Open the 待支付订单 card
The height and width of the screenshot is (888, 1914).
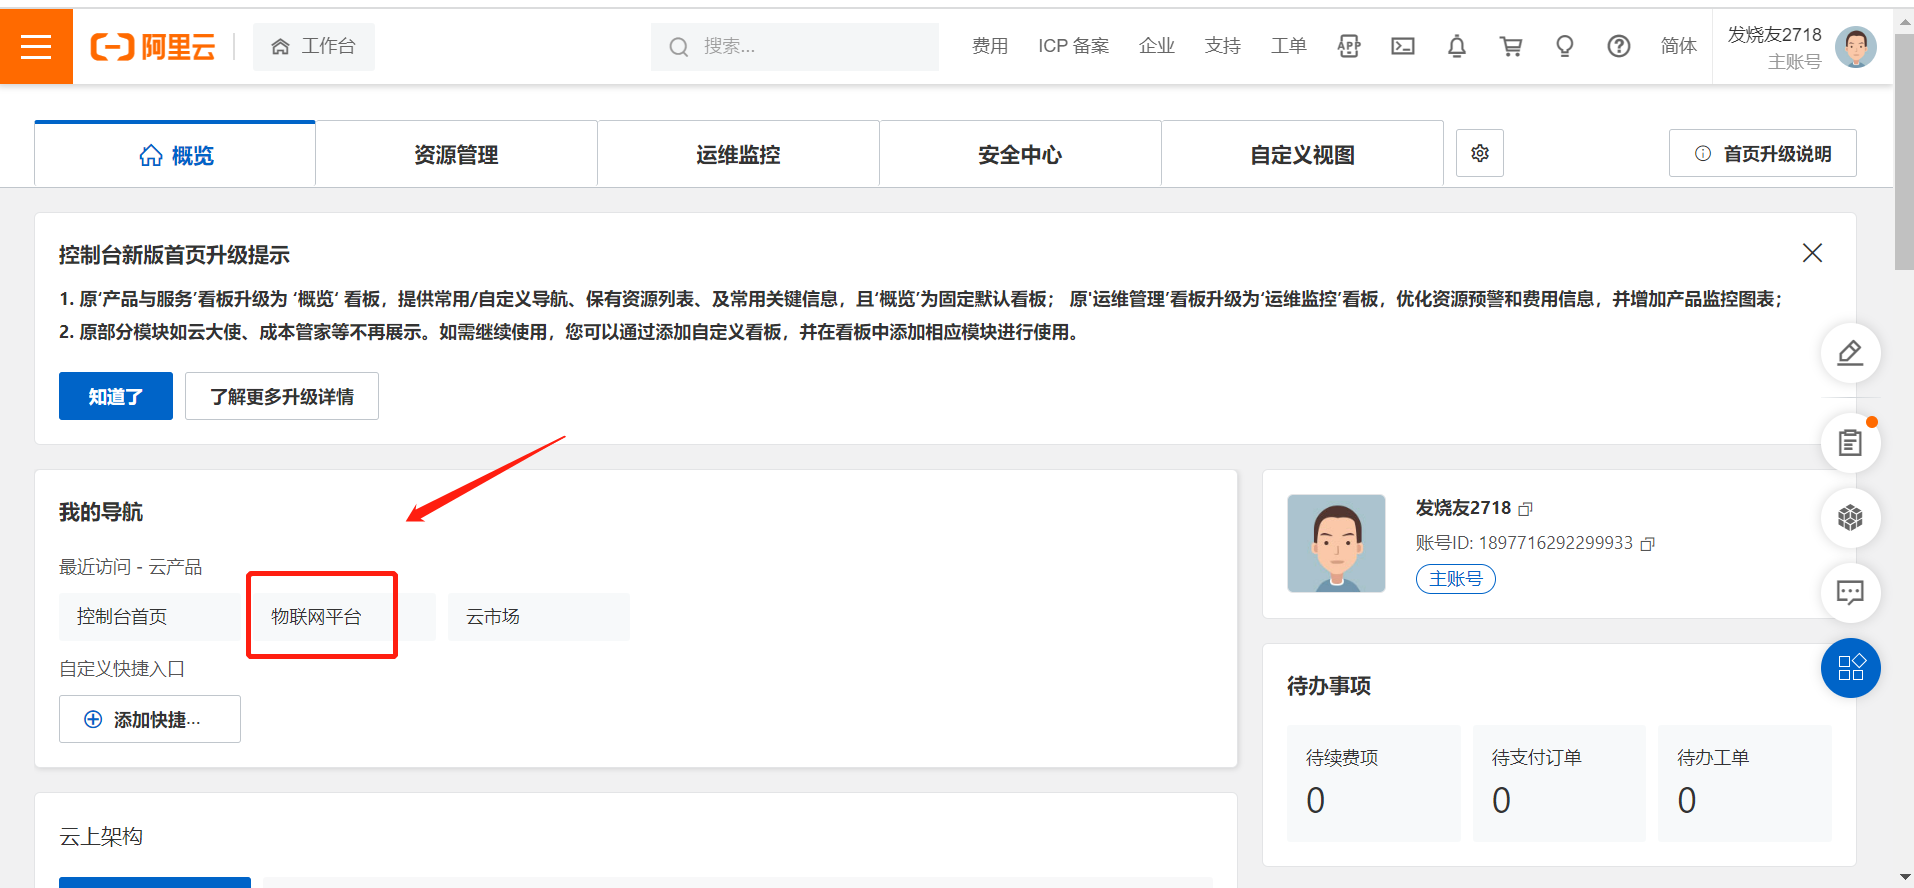coord(1559,783)
